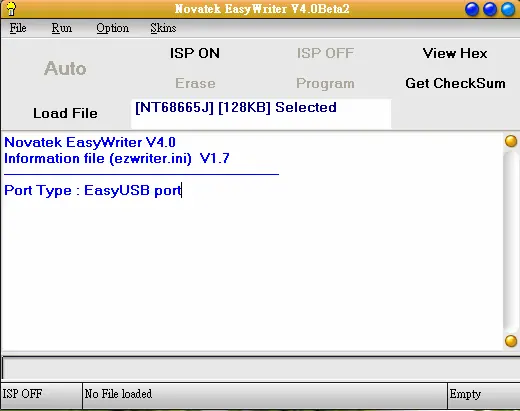Open the Run menu
The image size is (520, 411).
pyautogui.click(x=62, y=28)
